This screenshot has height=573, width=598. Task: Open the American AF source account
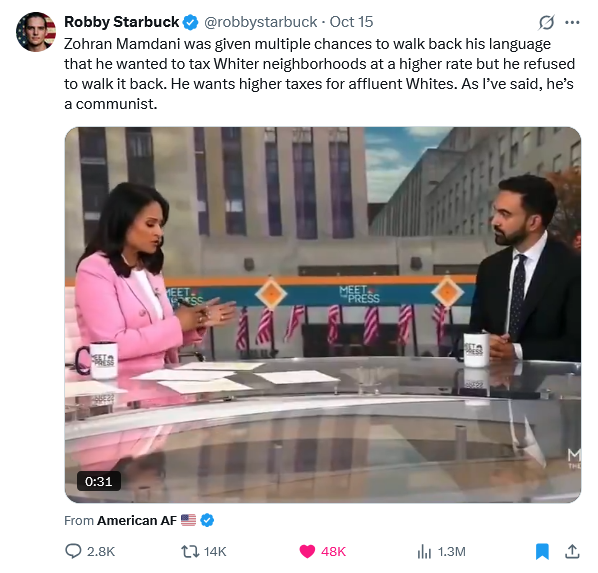click(x=137, y=520)
